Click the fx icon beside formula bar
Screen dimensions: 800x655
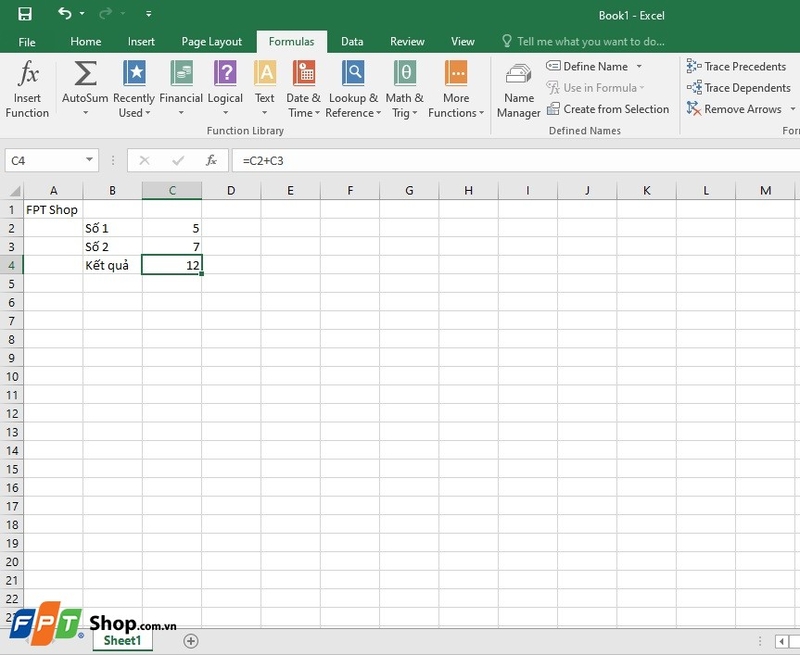pyautogui.click(x=211, y=161)
